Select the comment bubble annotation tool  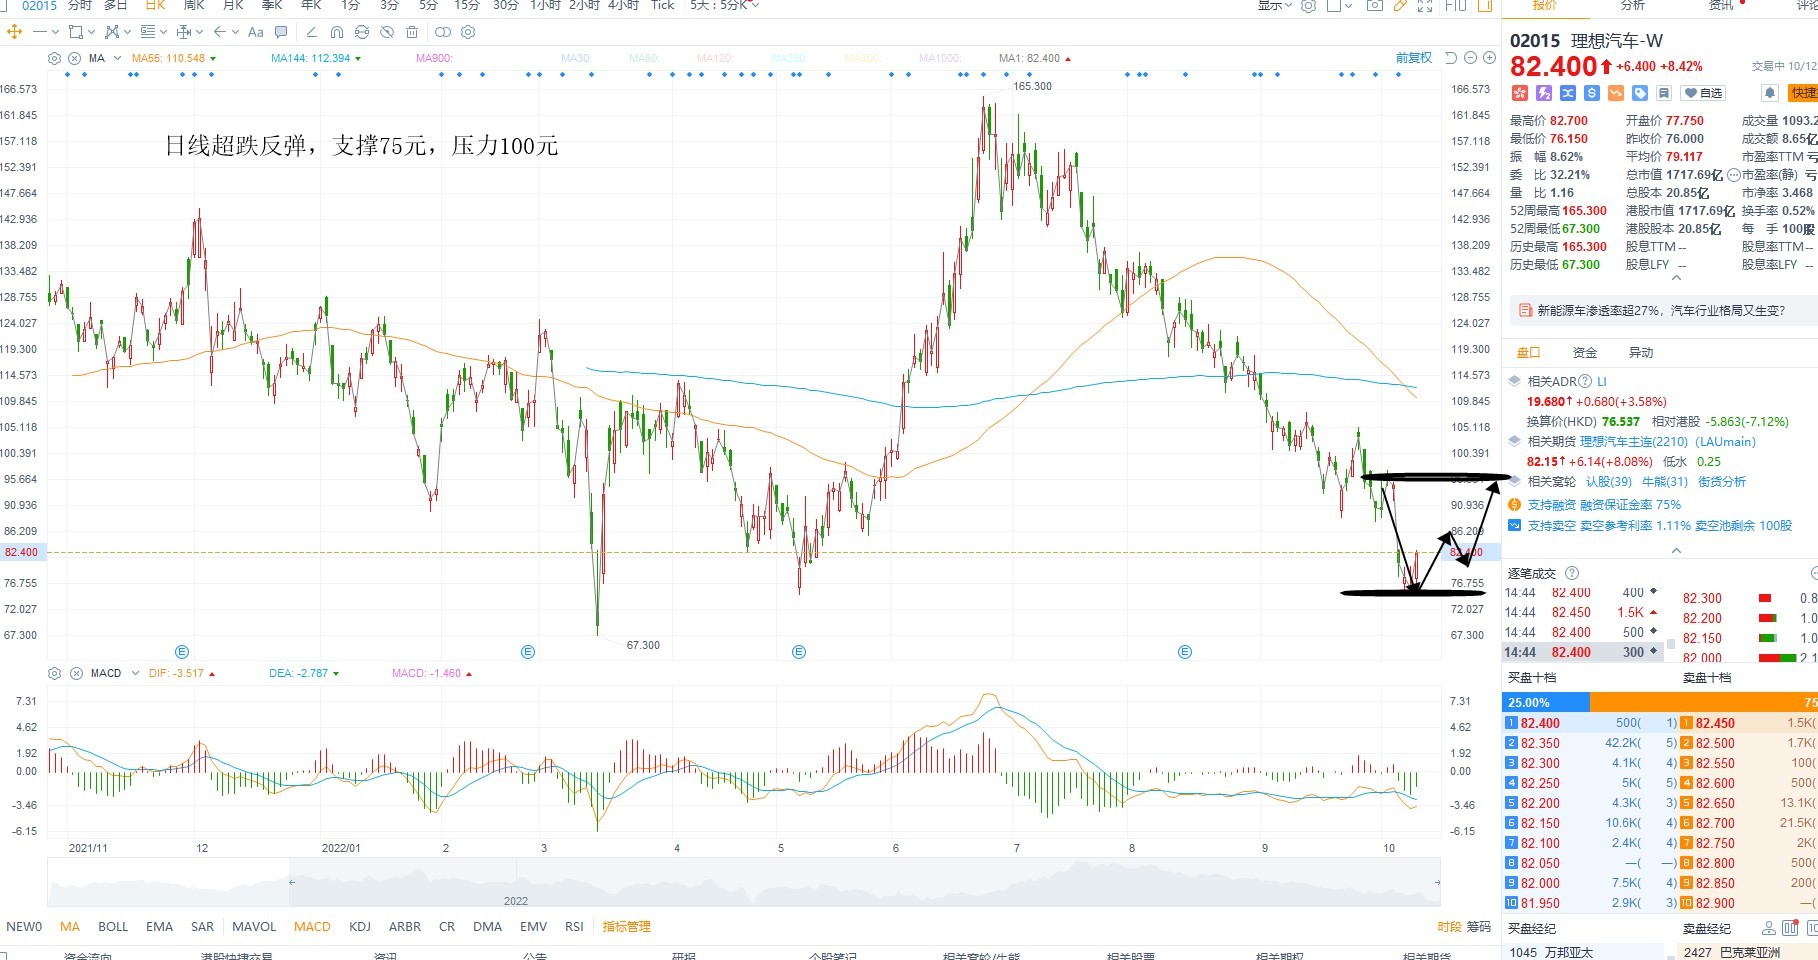(x=281, y=32)
